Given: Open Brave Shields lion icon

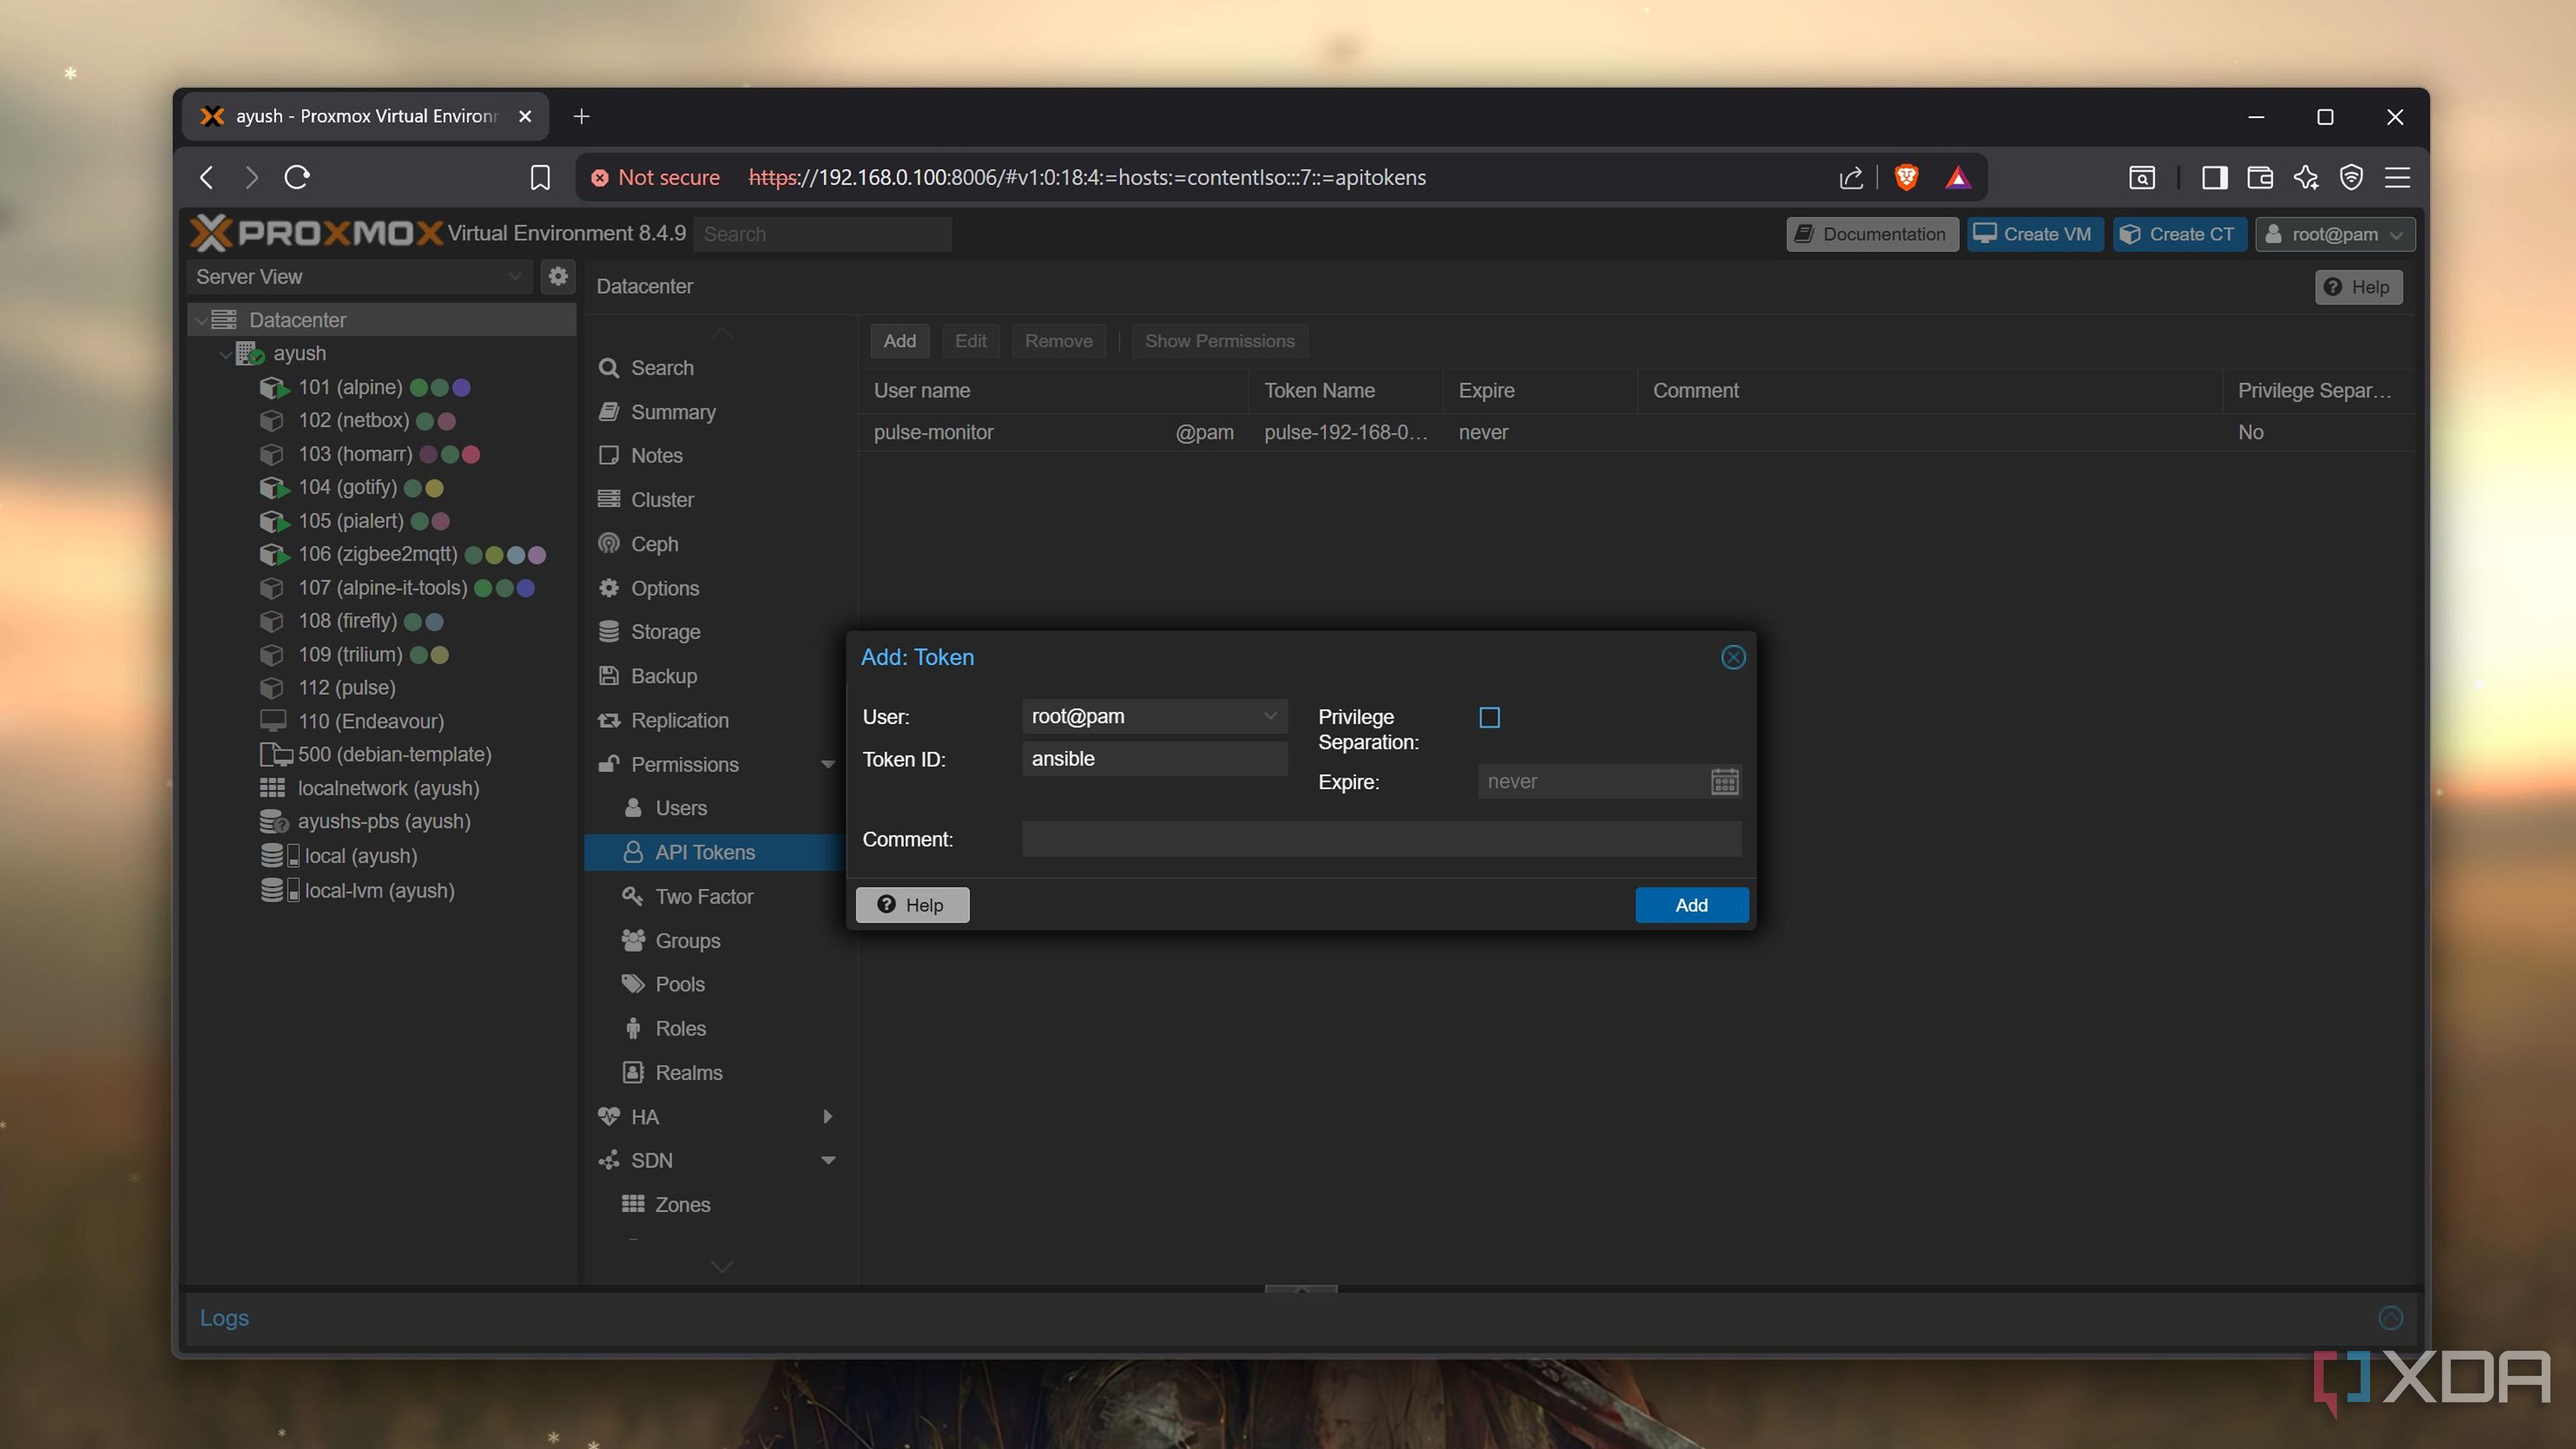Looking at the screenshot, I should click(1906, 177).
